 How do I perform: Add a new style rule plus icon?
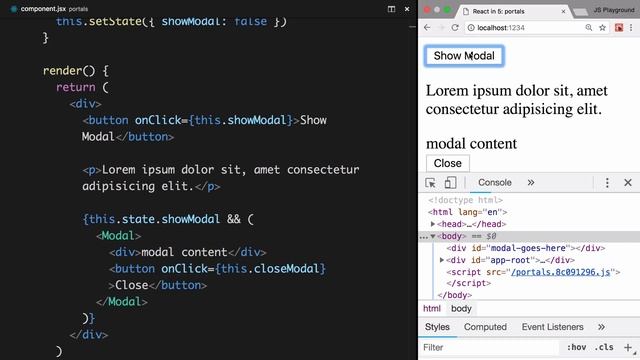click(628, 347)
